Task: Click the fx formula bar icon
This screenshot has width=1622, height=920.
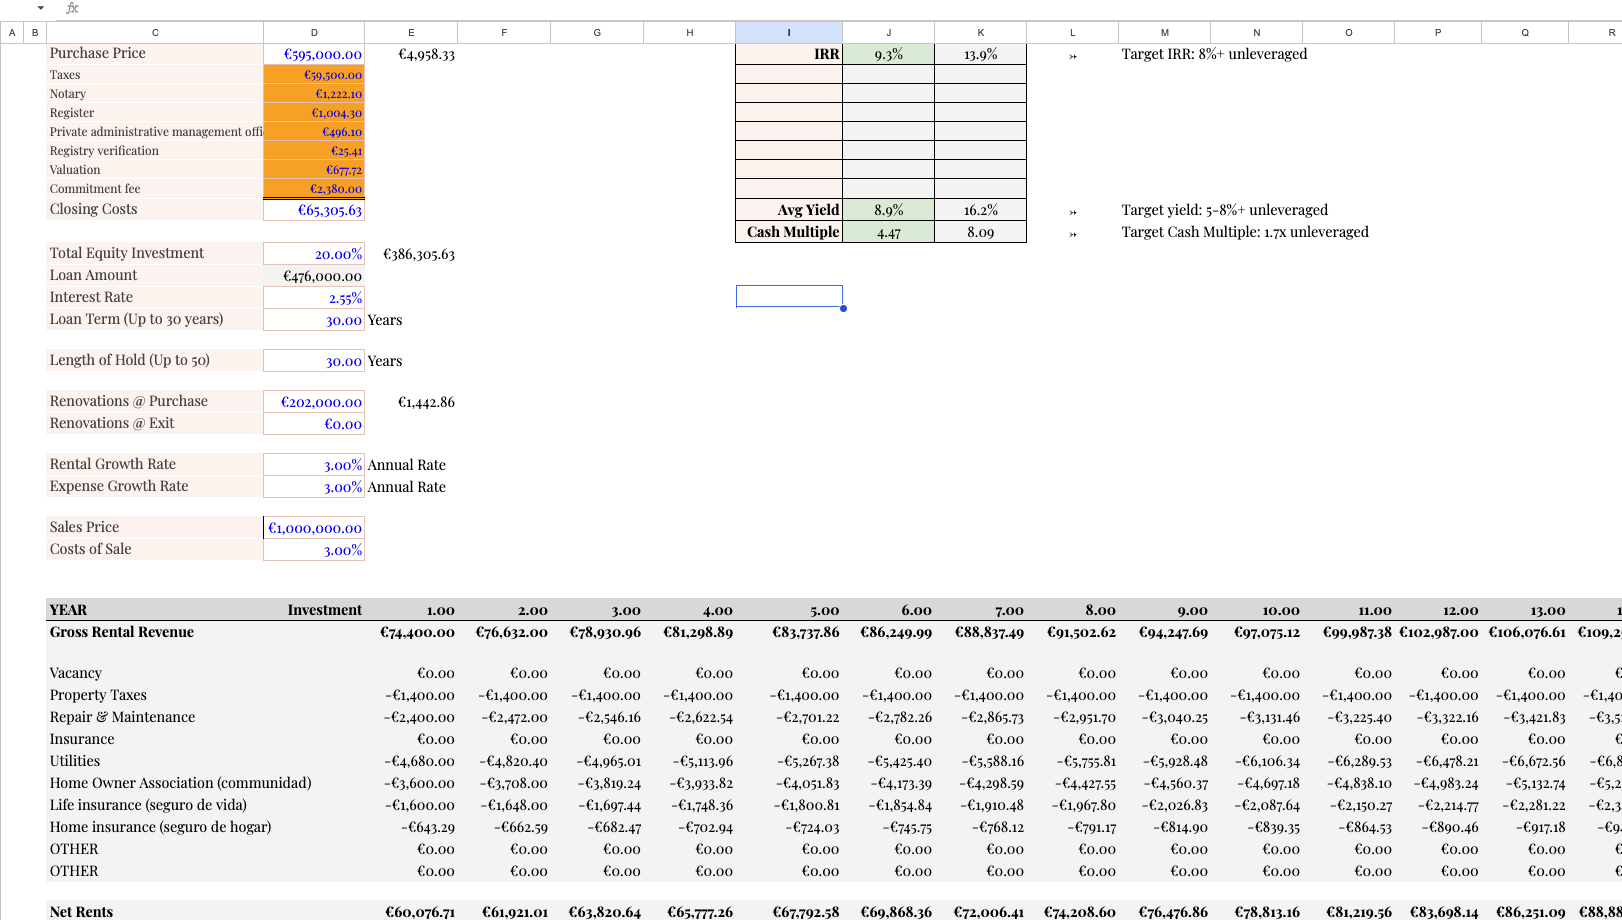Action: (72, 8)
